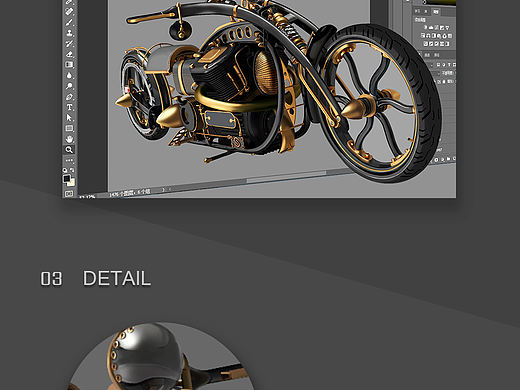Image resolution: width=520 pixels, height=390 pixels.
Task: Select the Hand tool
Action: click(69, 139)
